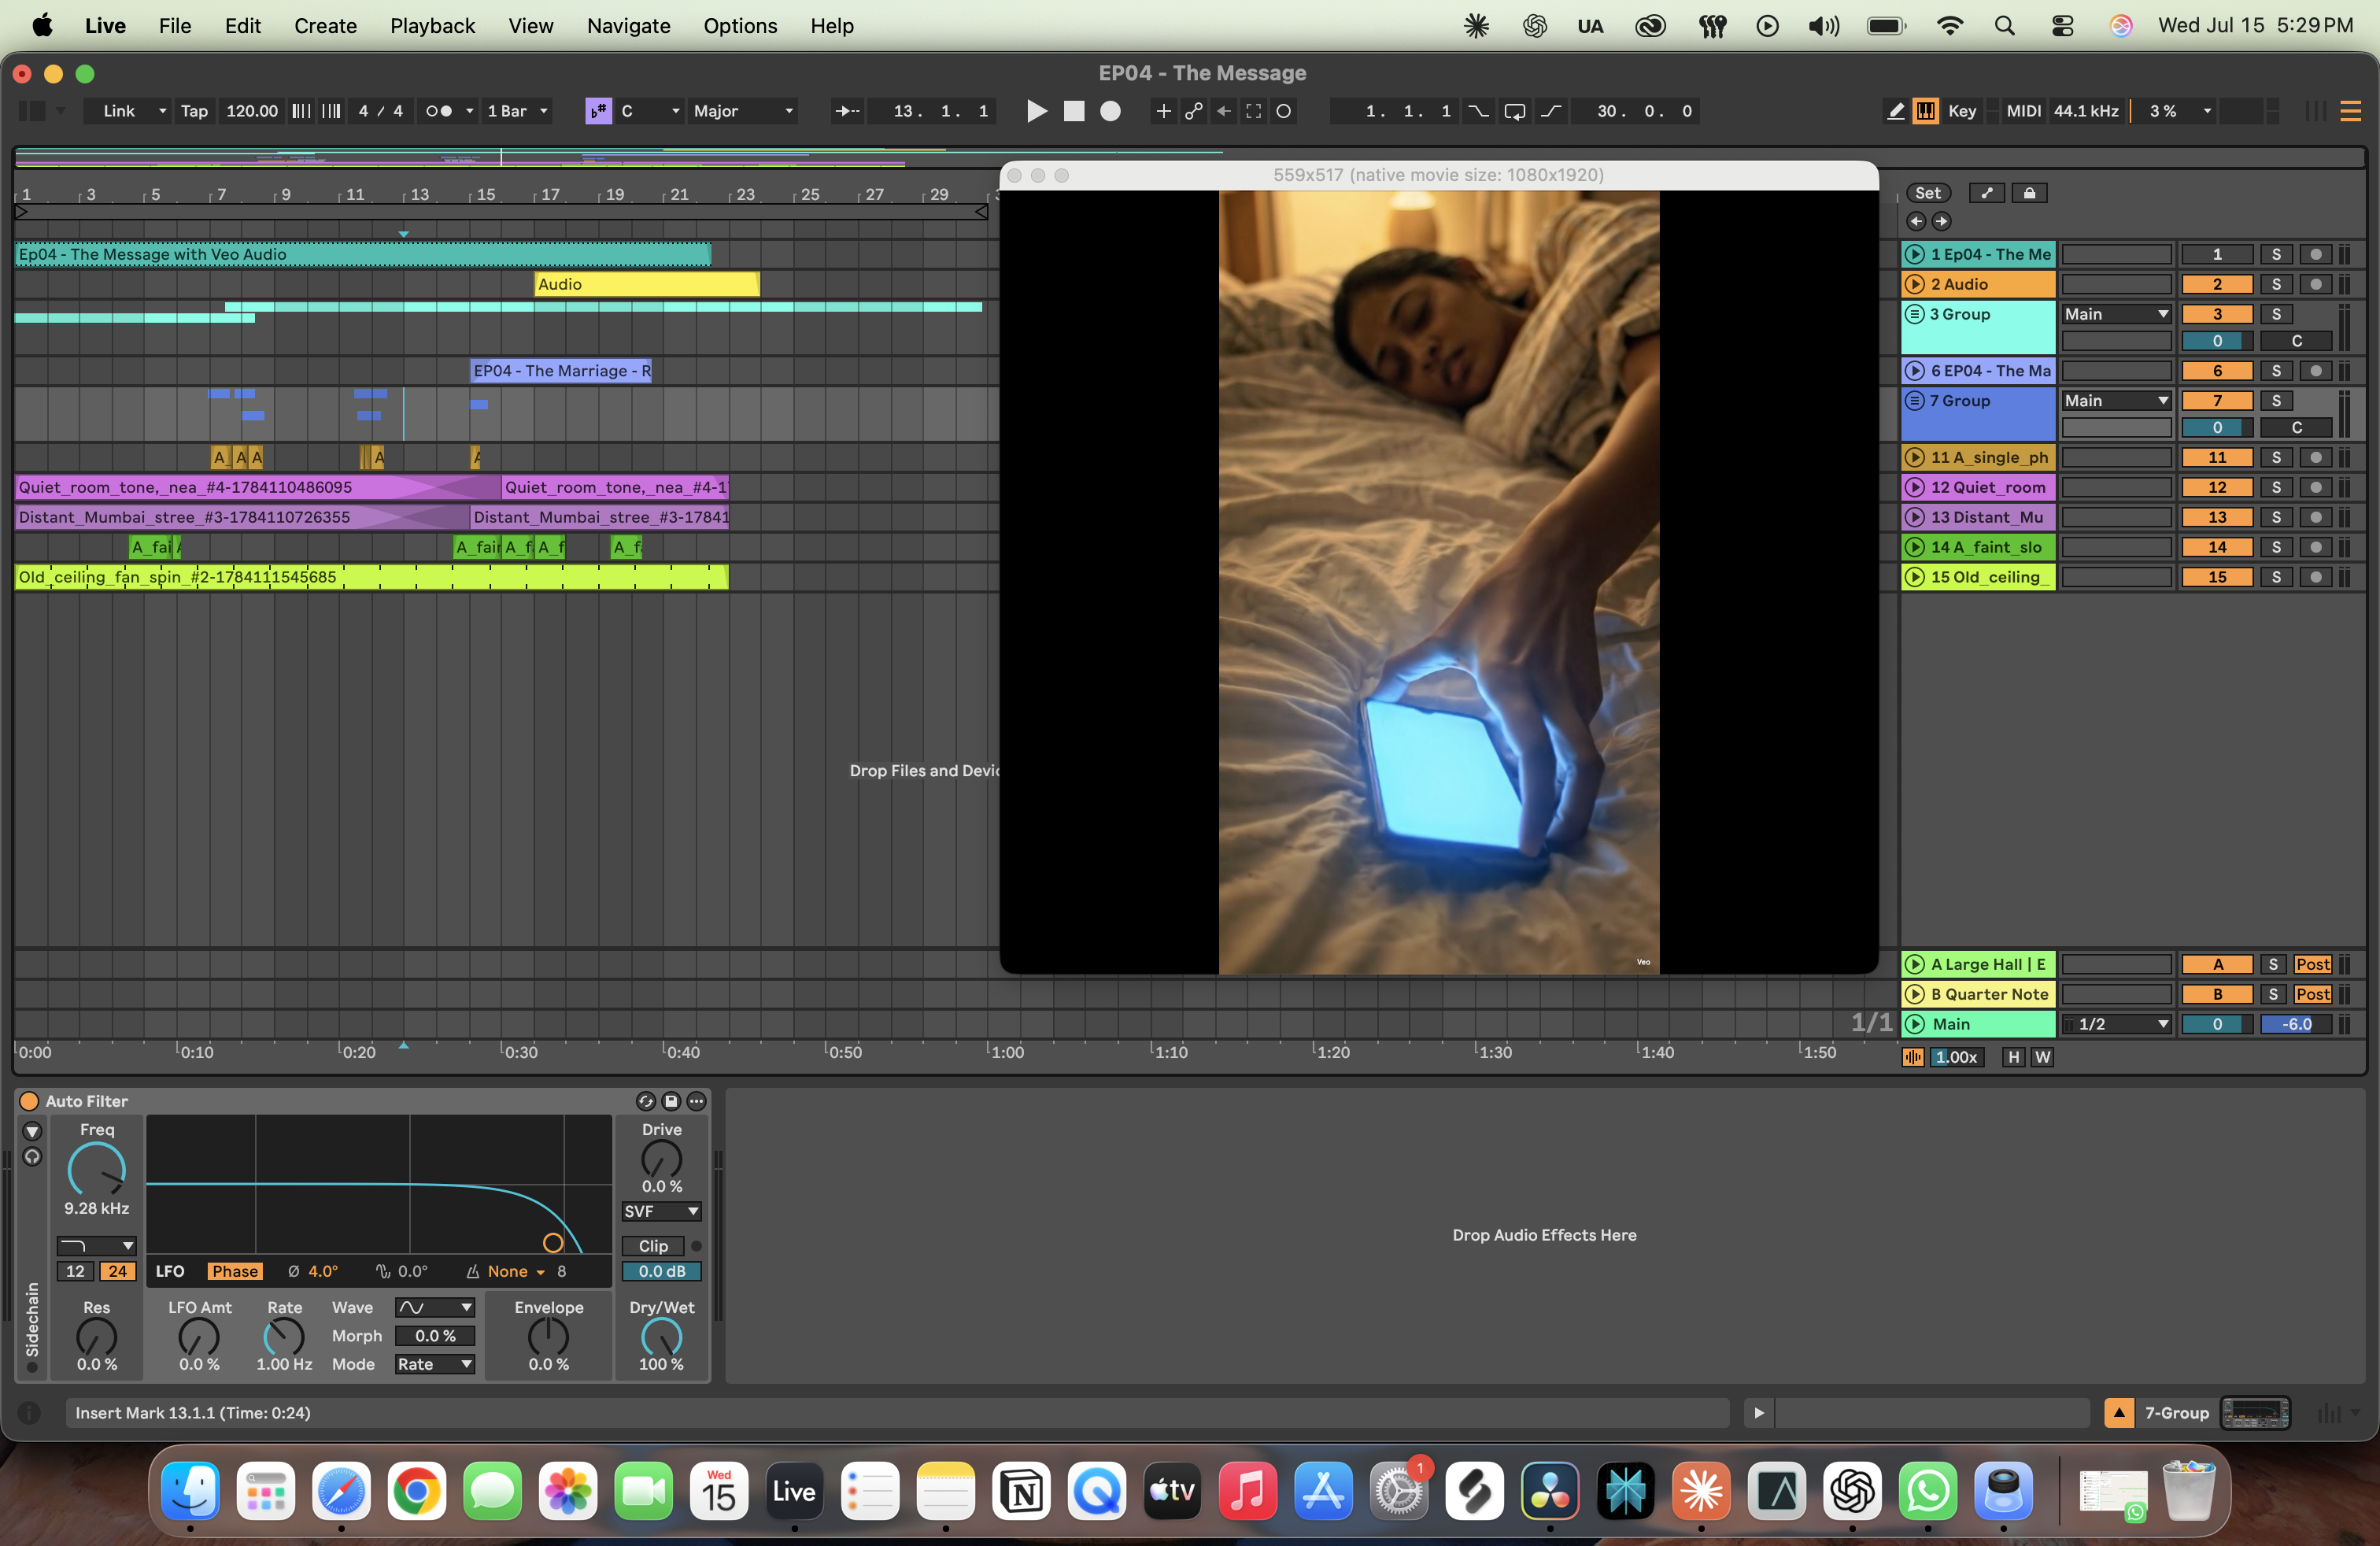The height and width of the screenshot is (1546, 2380).
Task: Open the Major scale dropdown
Action: 743,111
